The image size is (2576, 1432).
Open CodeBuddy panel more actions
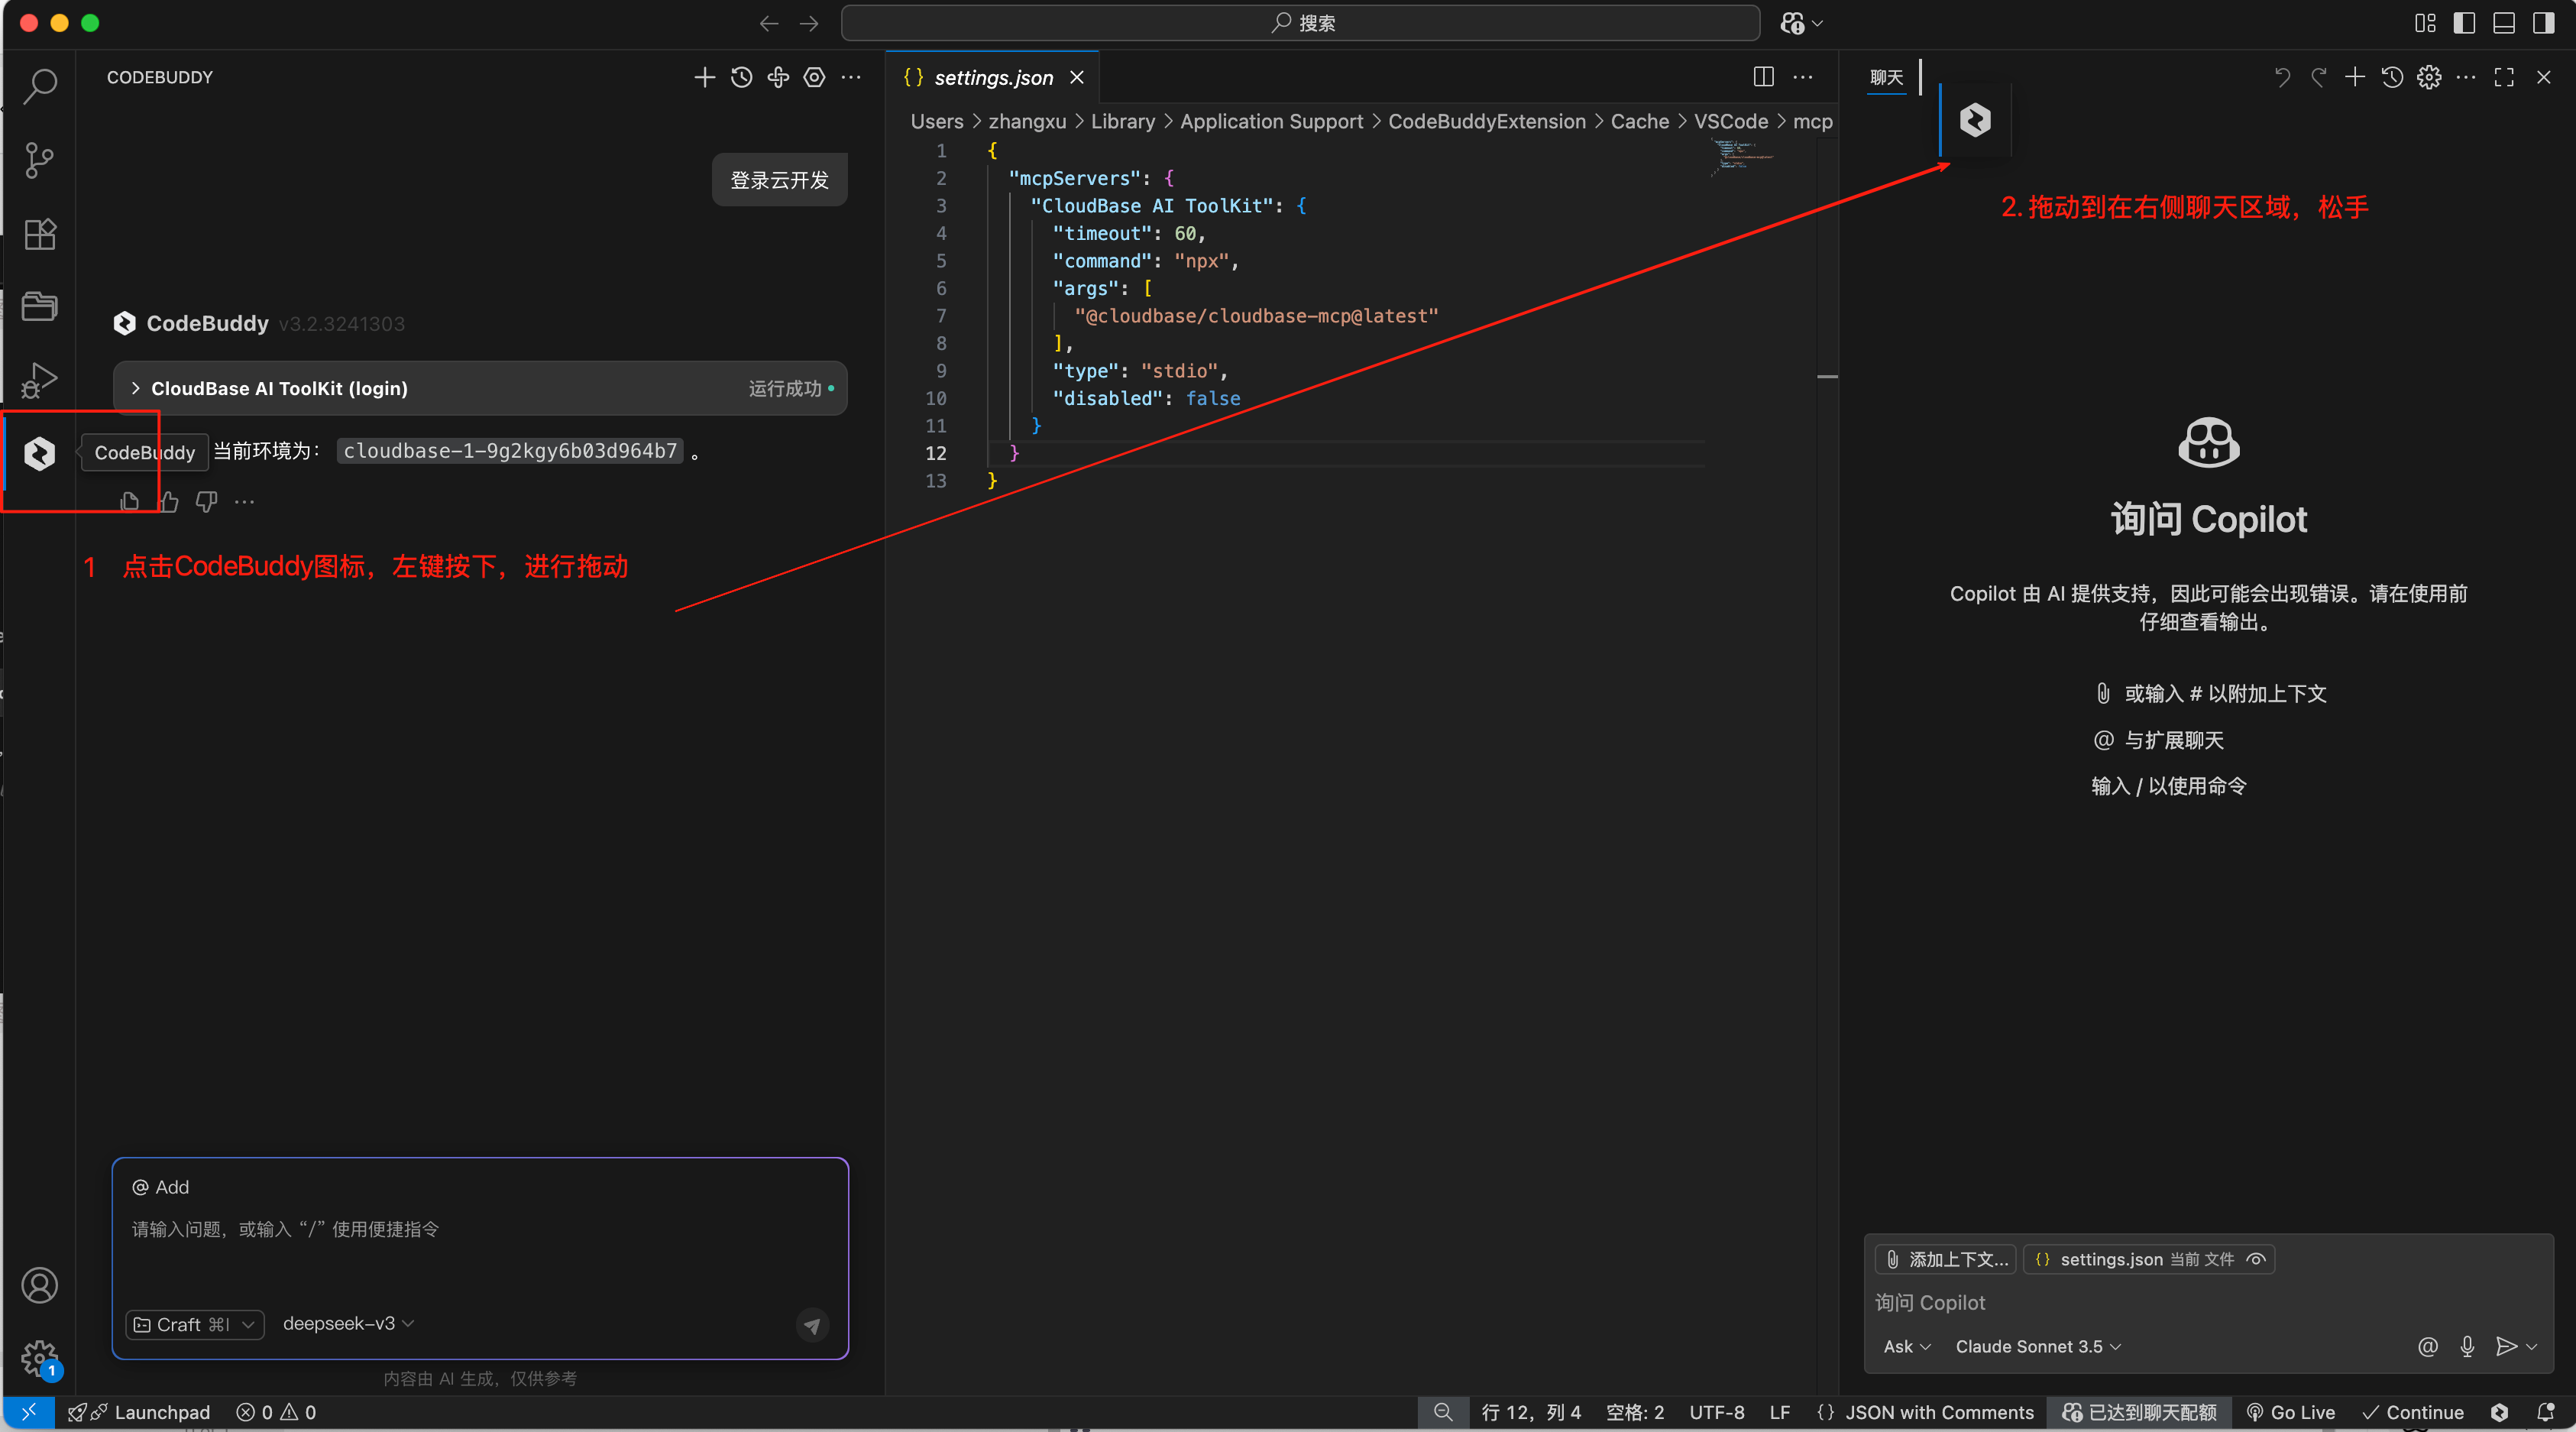851,77
